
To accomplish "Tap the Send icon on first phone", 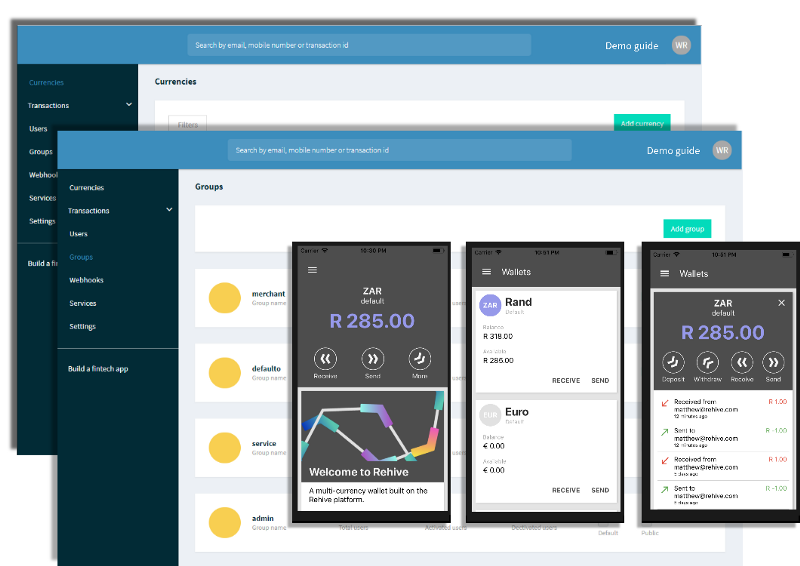I will coord(373,359).
